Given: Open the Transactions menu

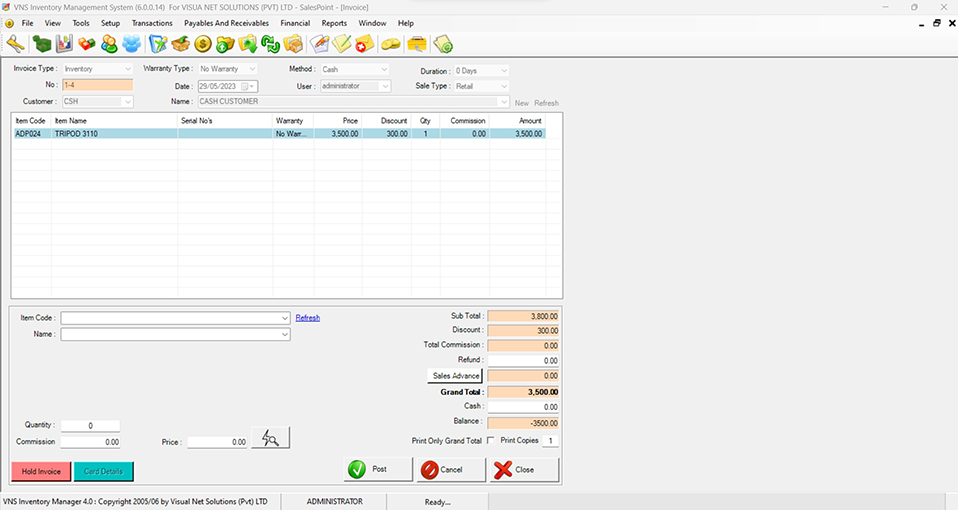Looking at the screenshot, I should click(152, 23).
